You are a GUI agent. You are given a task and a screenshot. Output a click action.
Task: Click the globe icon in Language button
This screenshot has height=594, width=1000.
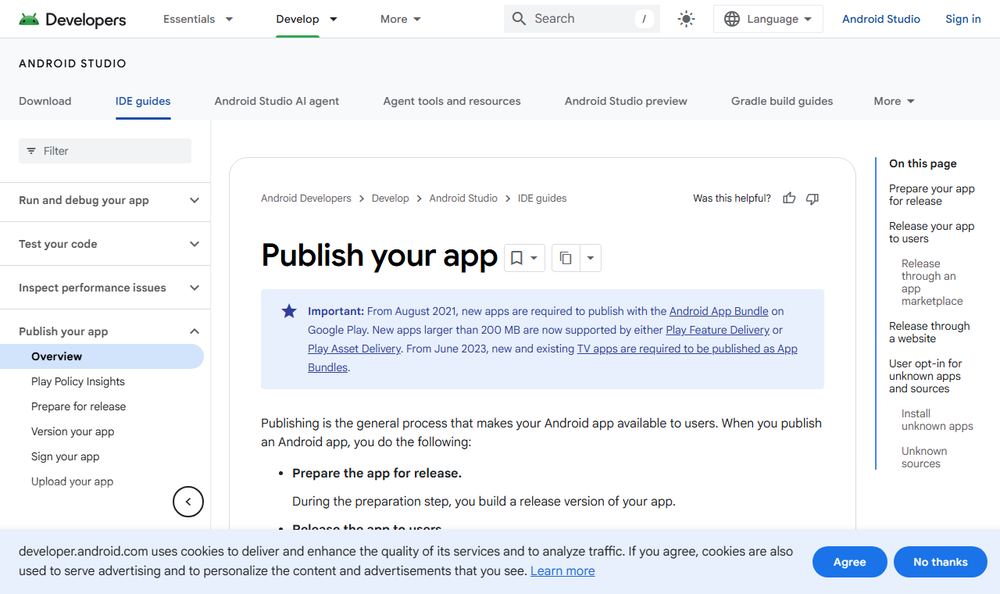pyautogui.click(x=732, y=19)
